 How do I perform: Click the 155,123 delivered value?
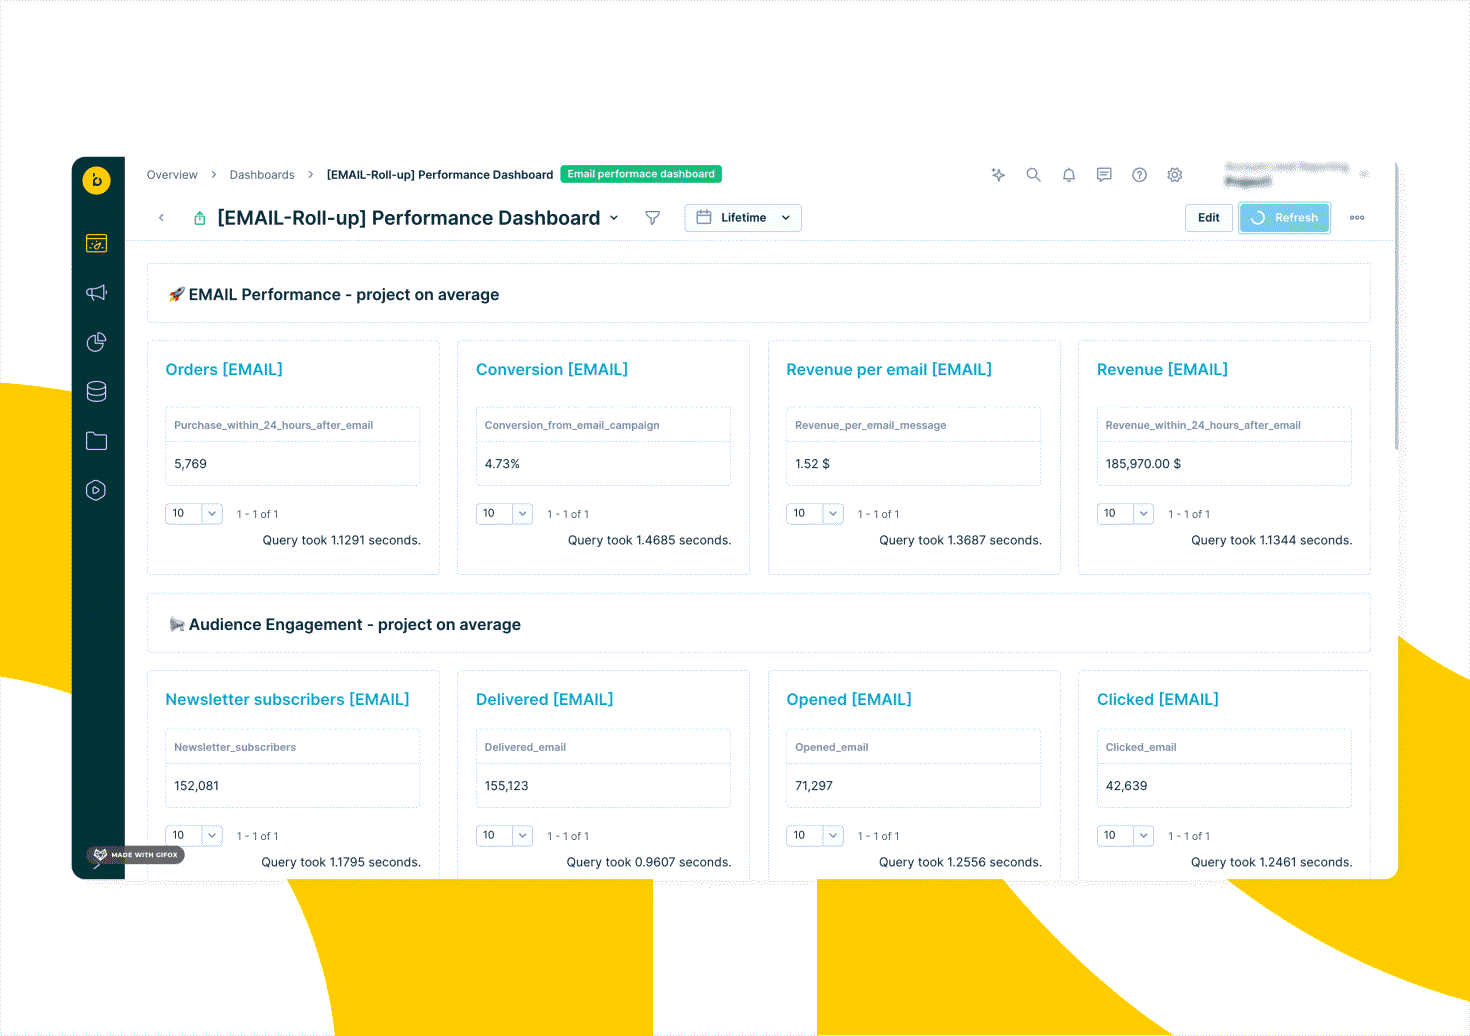(506, 786)
